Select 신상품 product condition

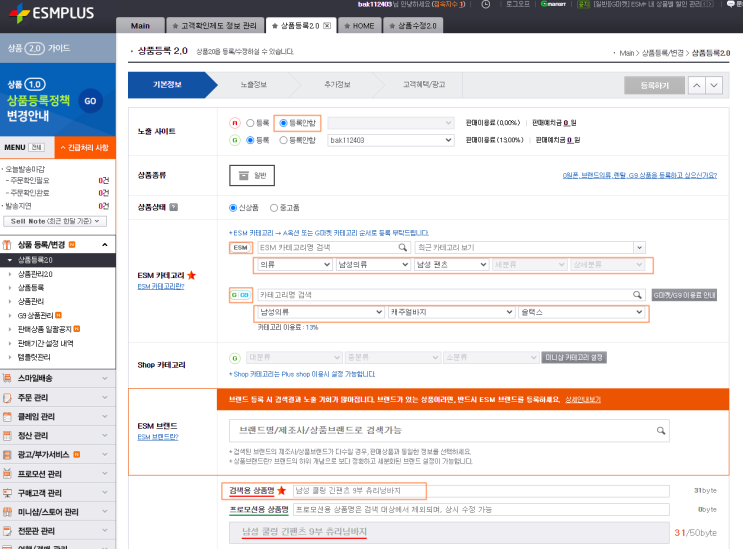pyautogui.click(x=233, y=207)
